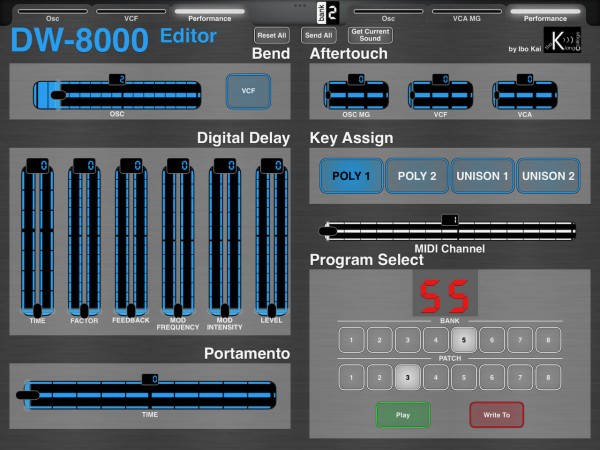Screen dimensions: 600x450
Task: Select Bank 3 button
Action: [408, 340]
